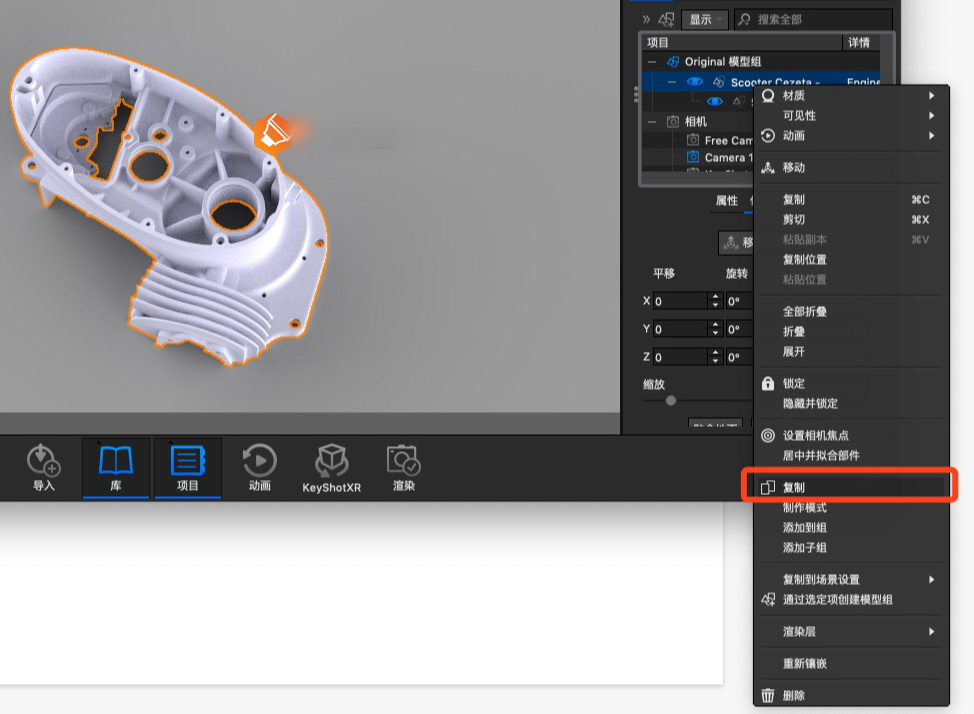Launch the KeyShotXR wizard icon
This screenshot has width=974, height=714.
[x=332, y=465]
